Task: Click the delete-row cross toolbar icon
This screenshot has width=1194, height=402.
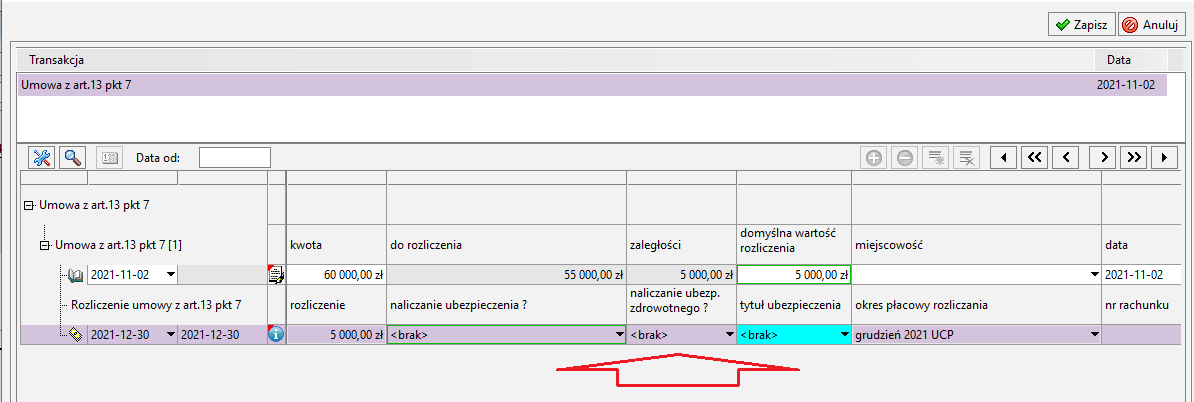Action: click(966, 158)
